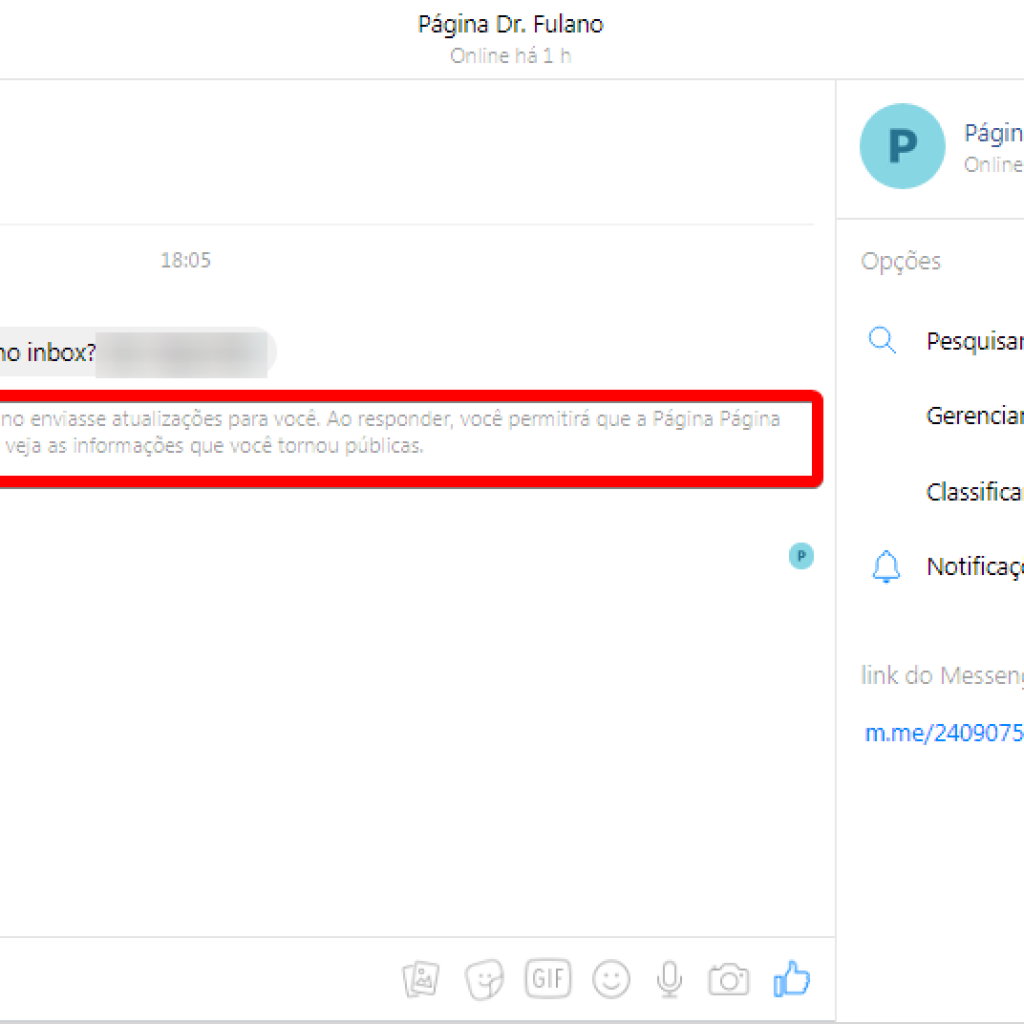Click the Opções section heading
The height and width of the screenshot is (1024, 1024).
click(901, 261)
